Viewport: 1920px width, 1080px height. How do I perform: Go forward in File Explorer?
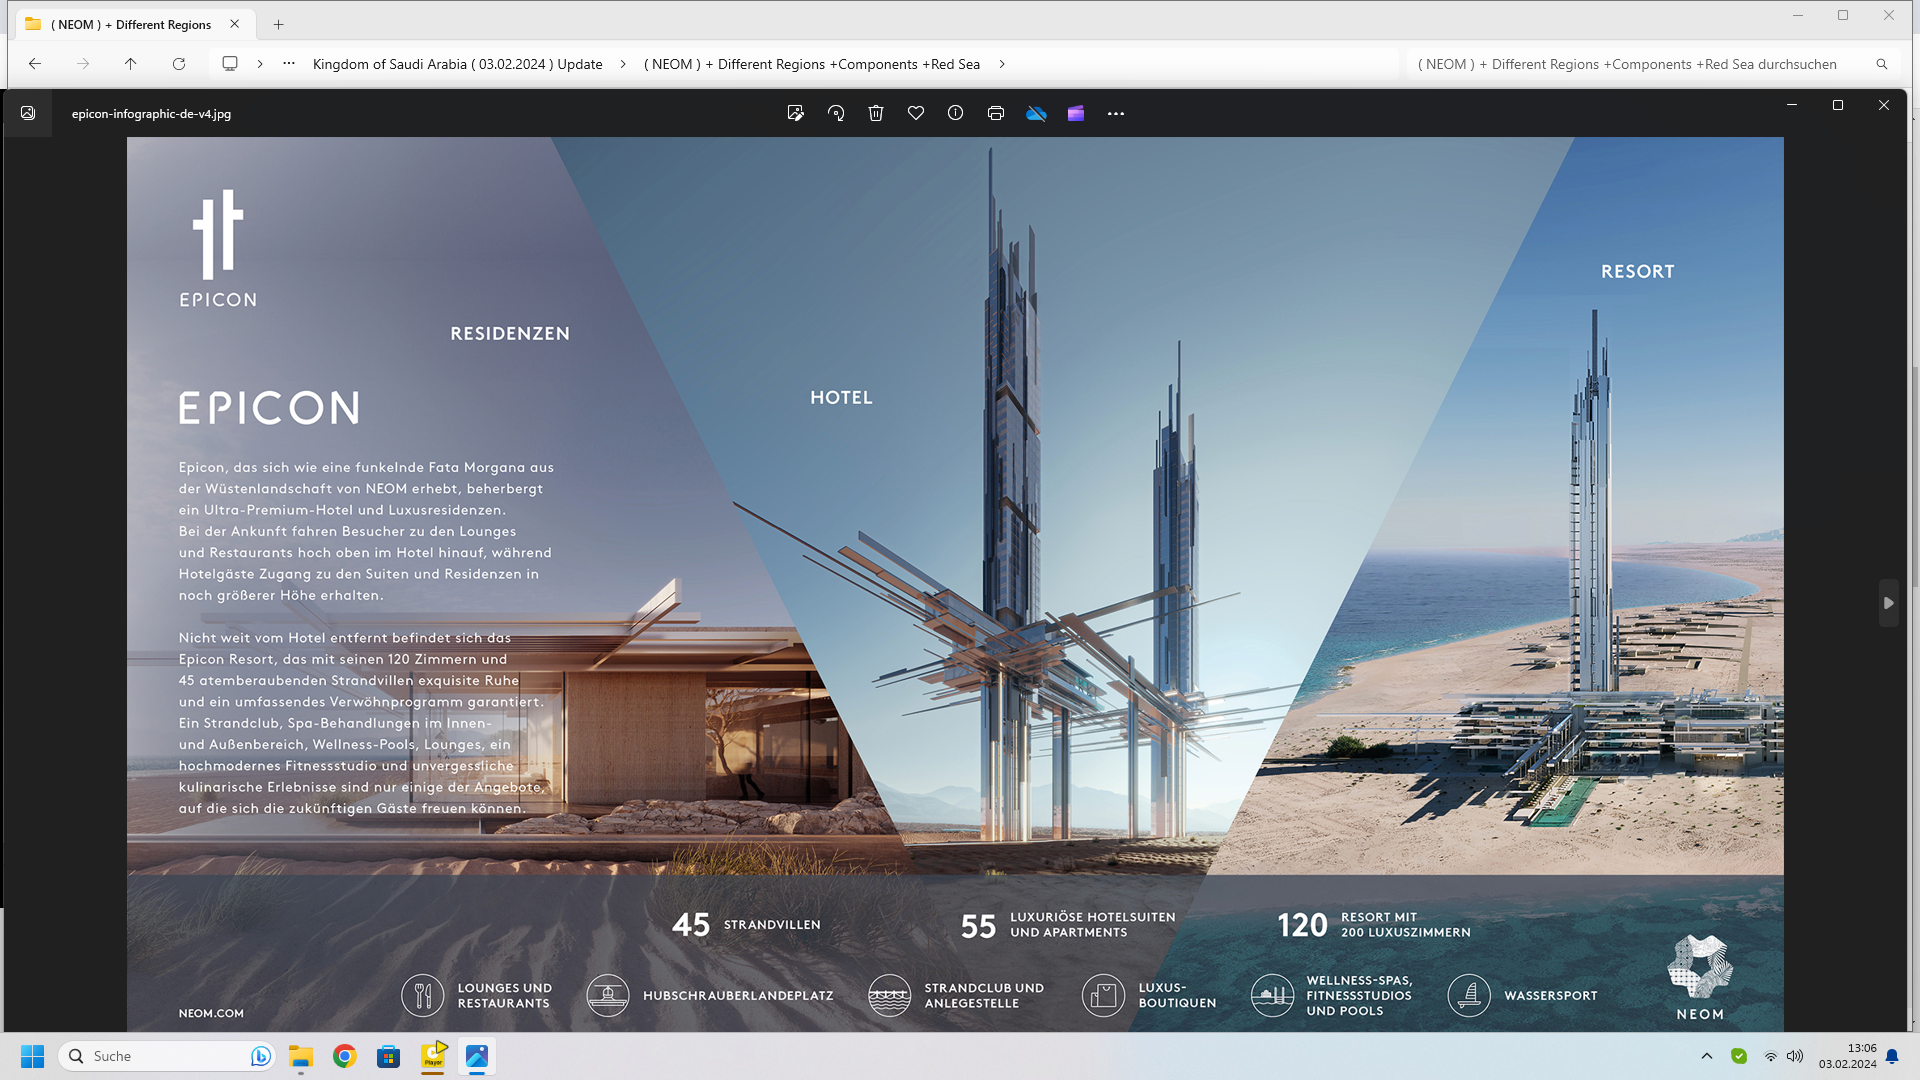83,64
